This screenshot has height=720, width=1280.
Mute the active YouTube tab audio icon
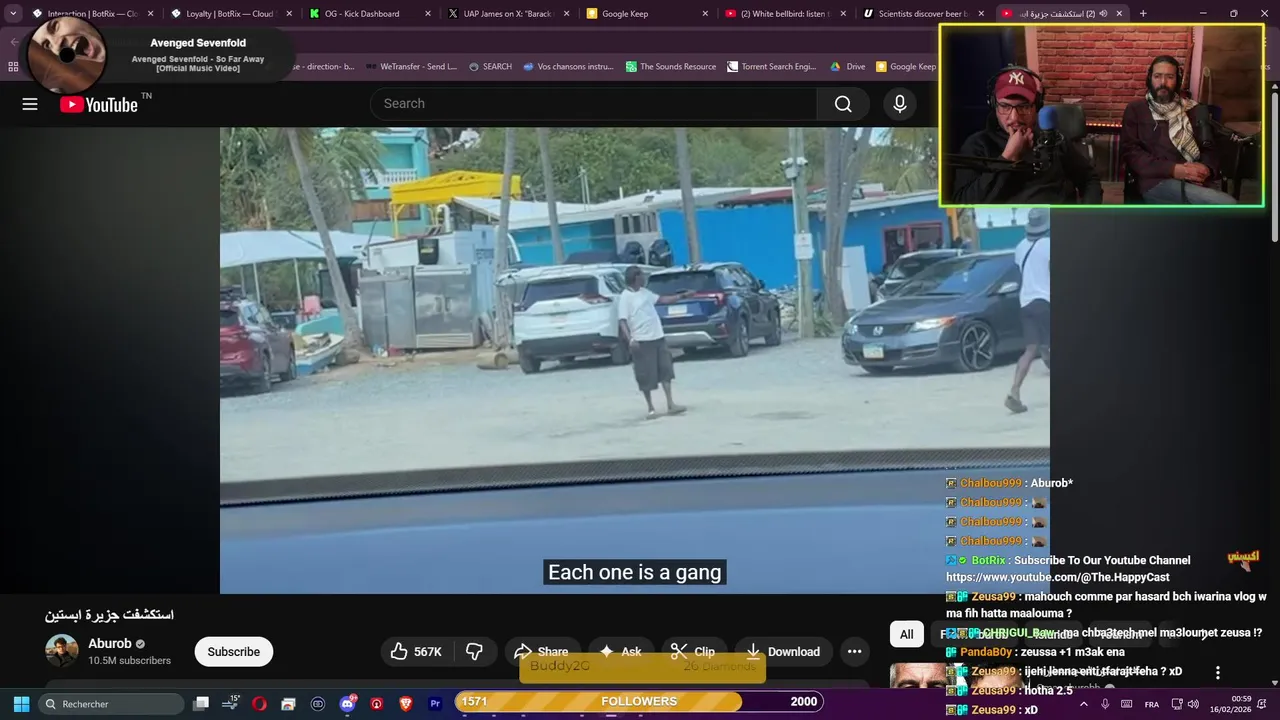pyautogui.click(x=1101, y=14)
